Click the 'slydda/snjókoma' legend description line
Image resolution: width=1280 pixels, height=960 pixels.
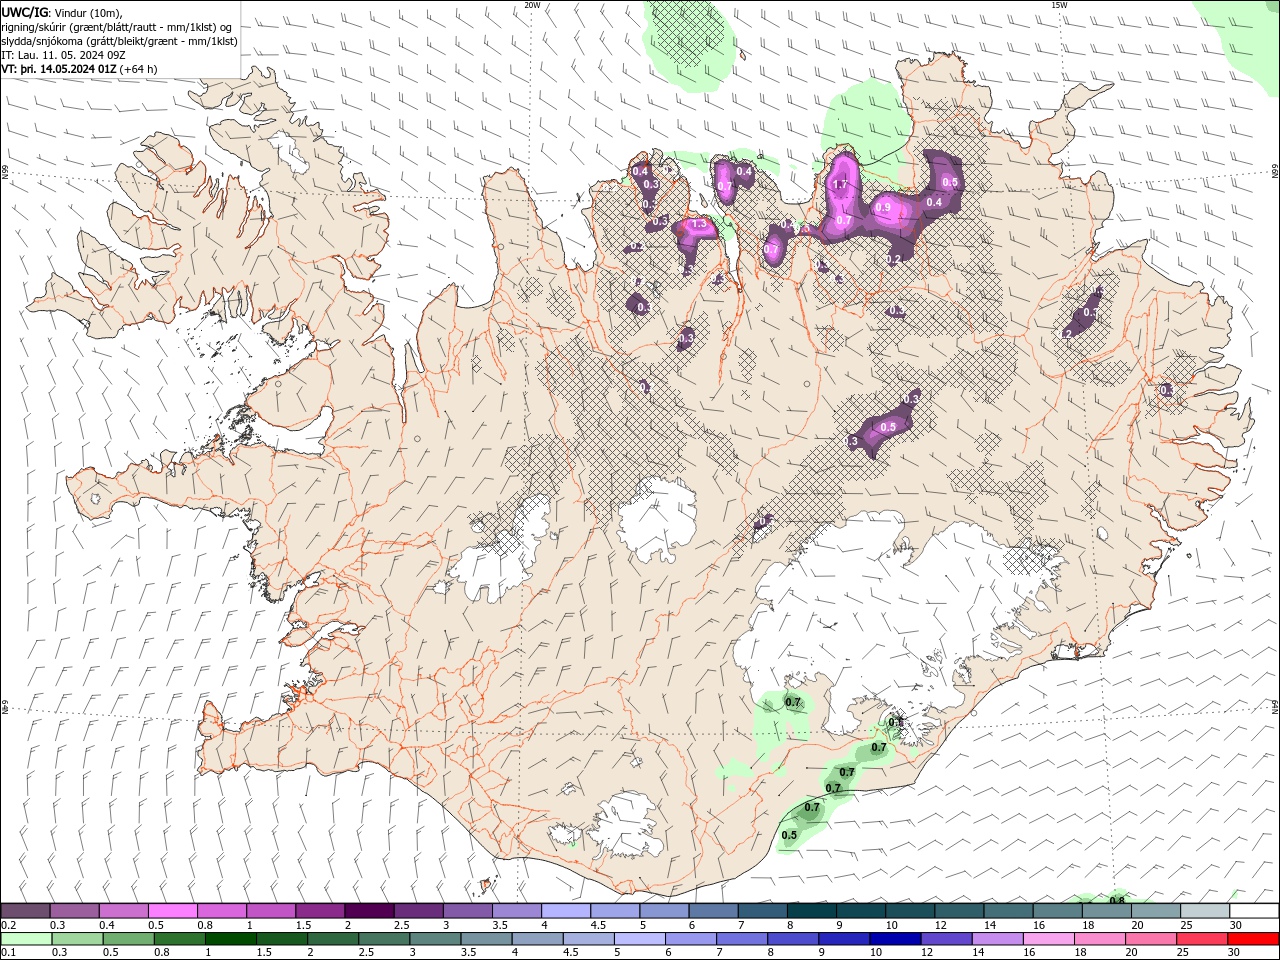click(120, 41)
